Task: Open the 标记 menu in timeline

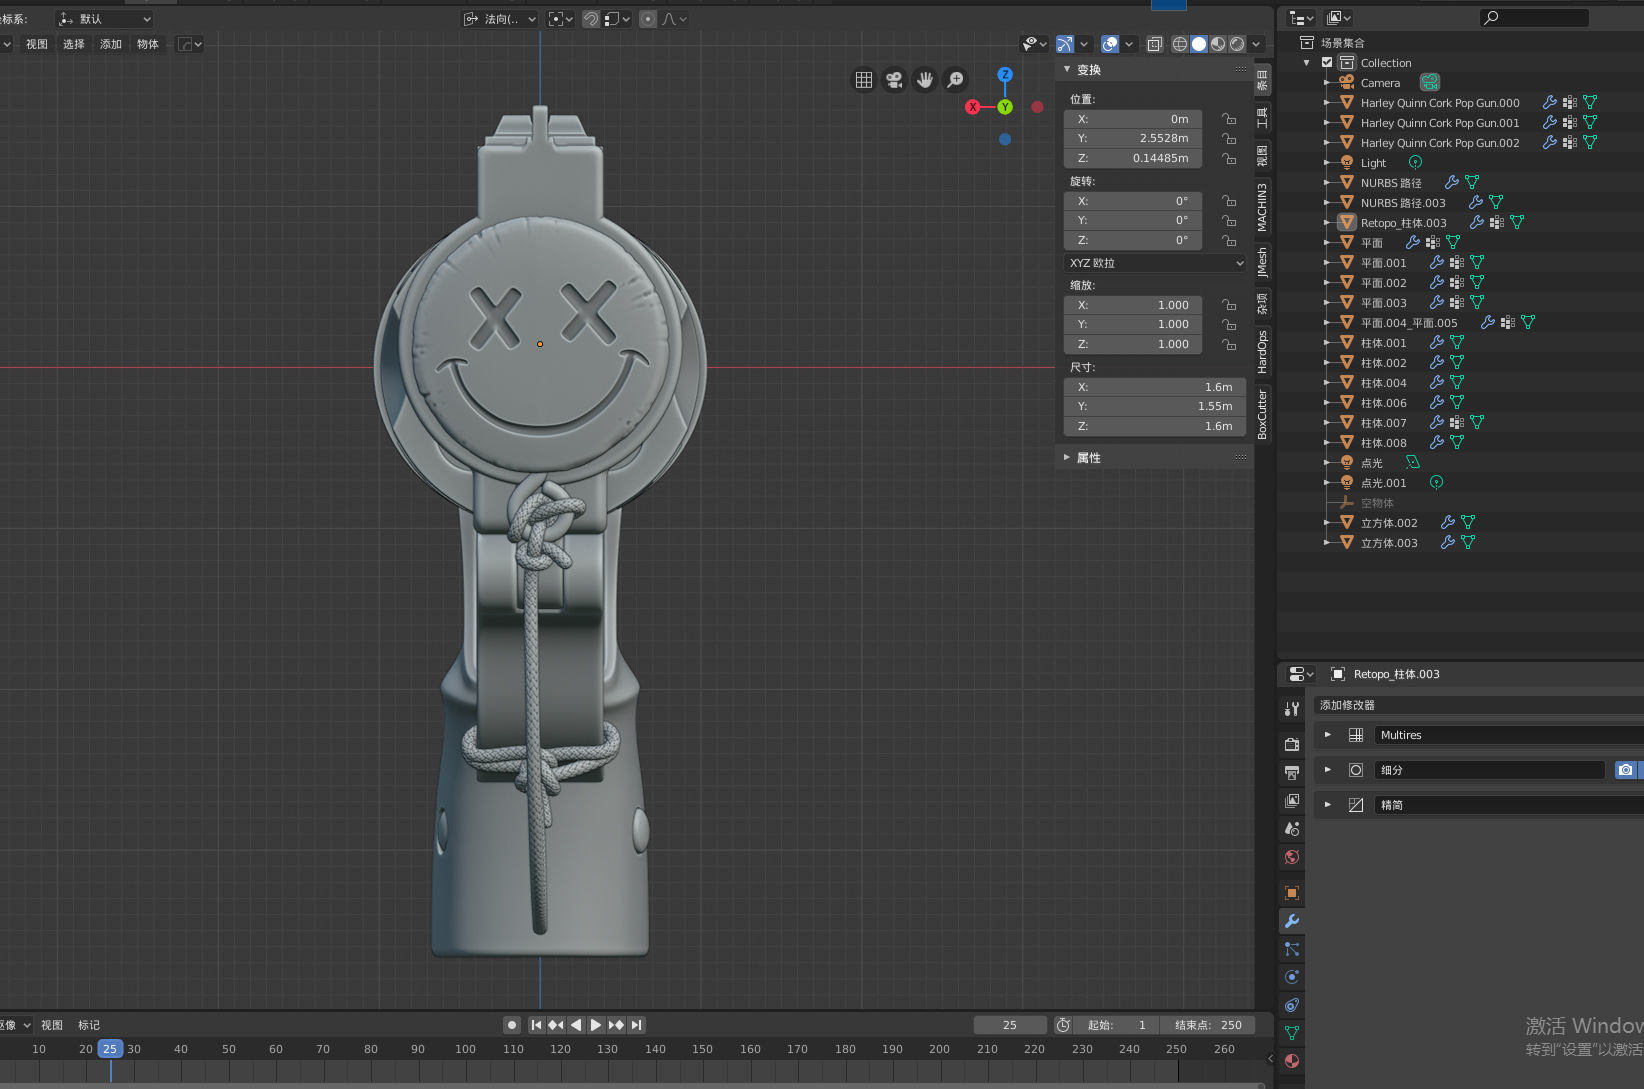Action: tap(89, 1025)
